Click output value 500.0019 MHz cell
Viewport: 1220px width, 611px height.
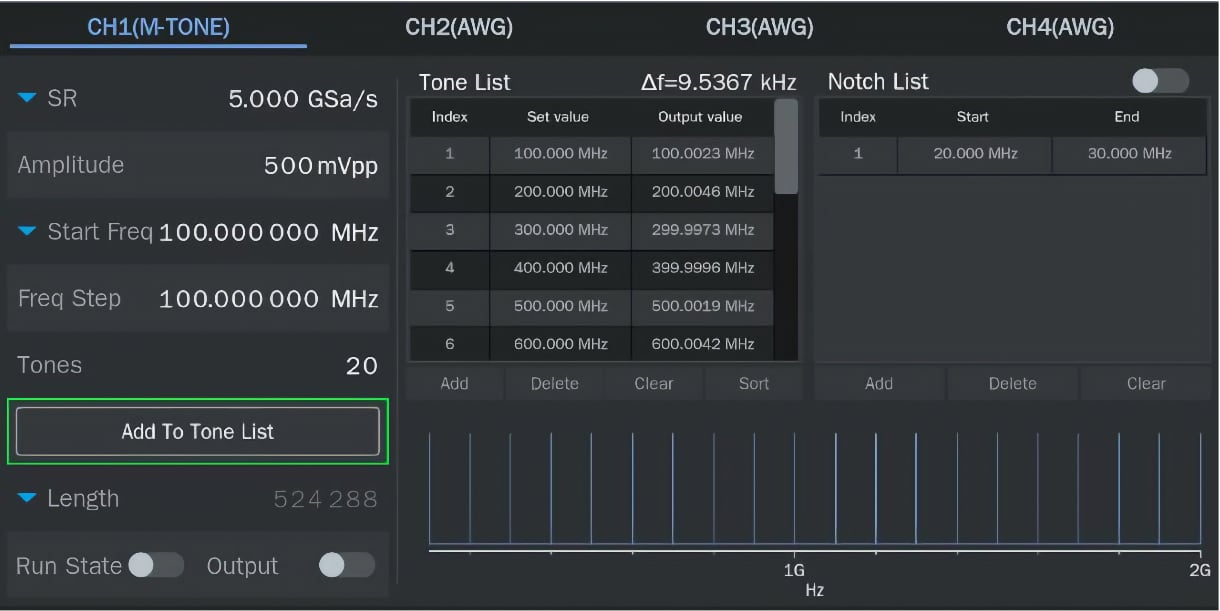pos(703,305)
